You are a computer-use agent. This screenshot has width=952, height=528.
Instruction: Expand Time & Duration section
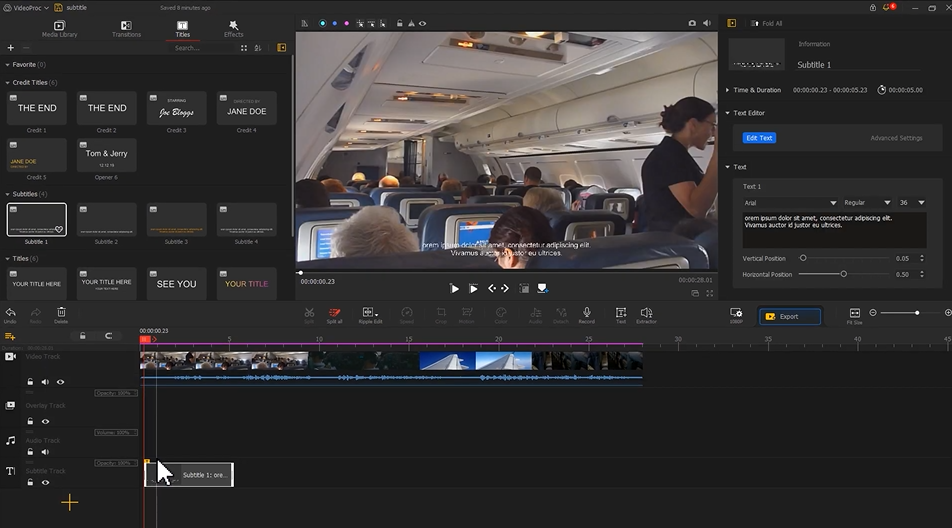(x=727, y=90)
